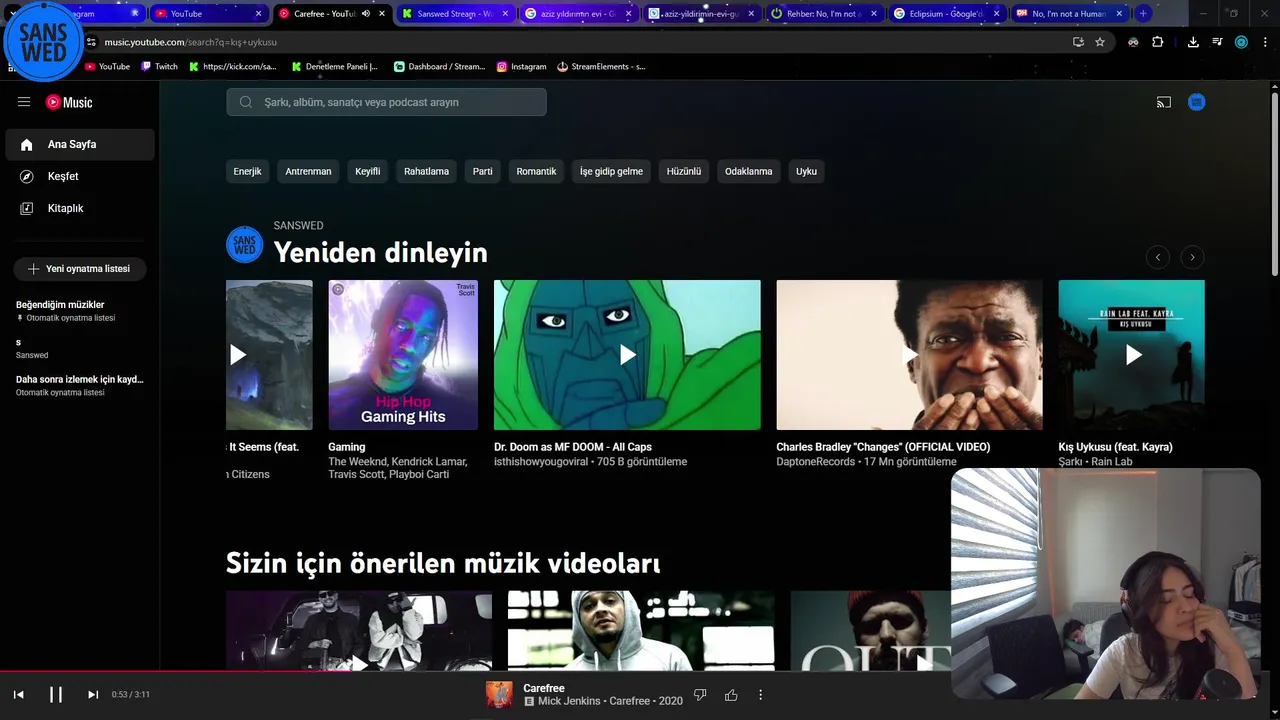Open browser downloads icon
The height and width of the screenshot is (720, 1280).
pyautogui.click(x=1193, y=42)
